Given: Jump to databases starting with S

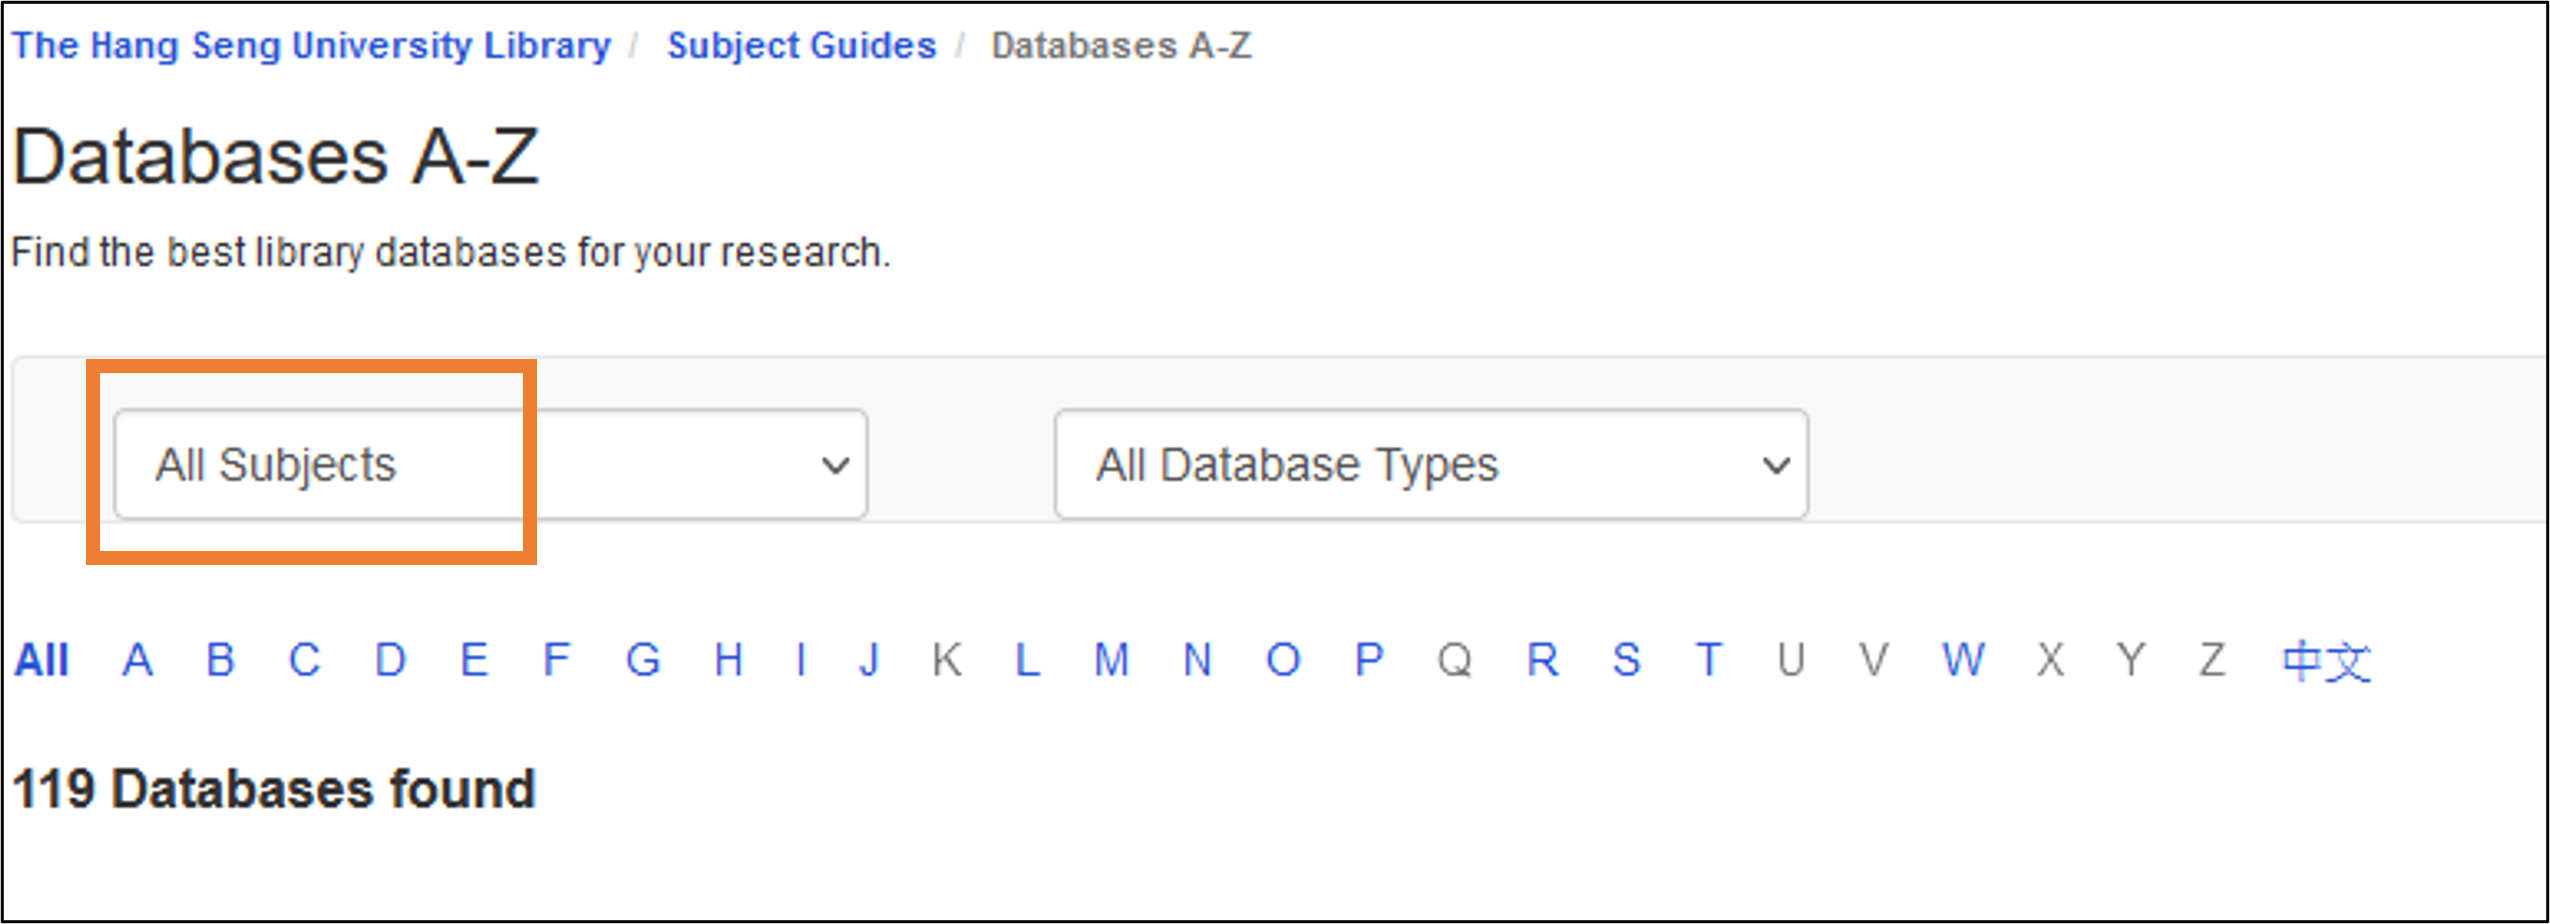Looking at the screenshot, I should (1626, 660).
